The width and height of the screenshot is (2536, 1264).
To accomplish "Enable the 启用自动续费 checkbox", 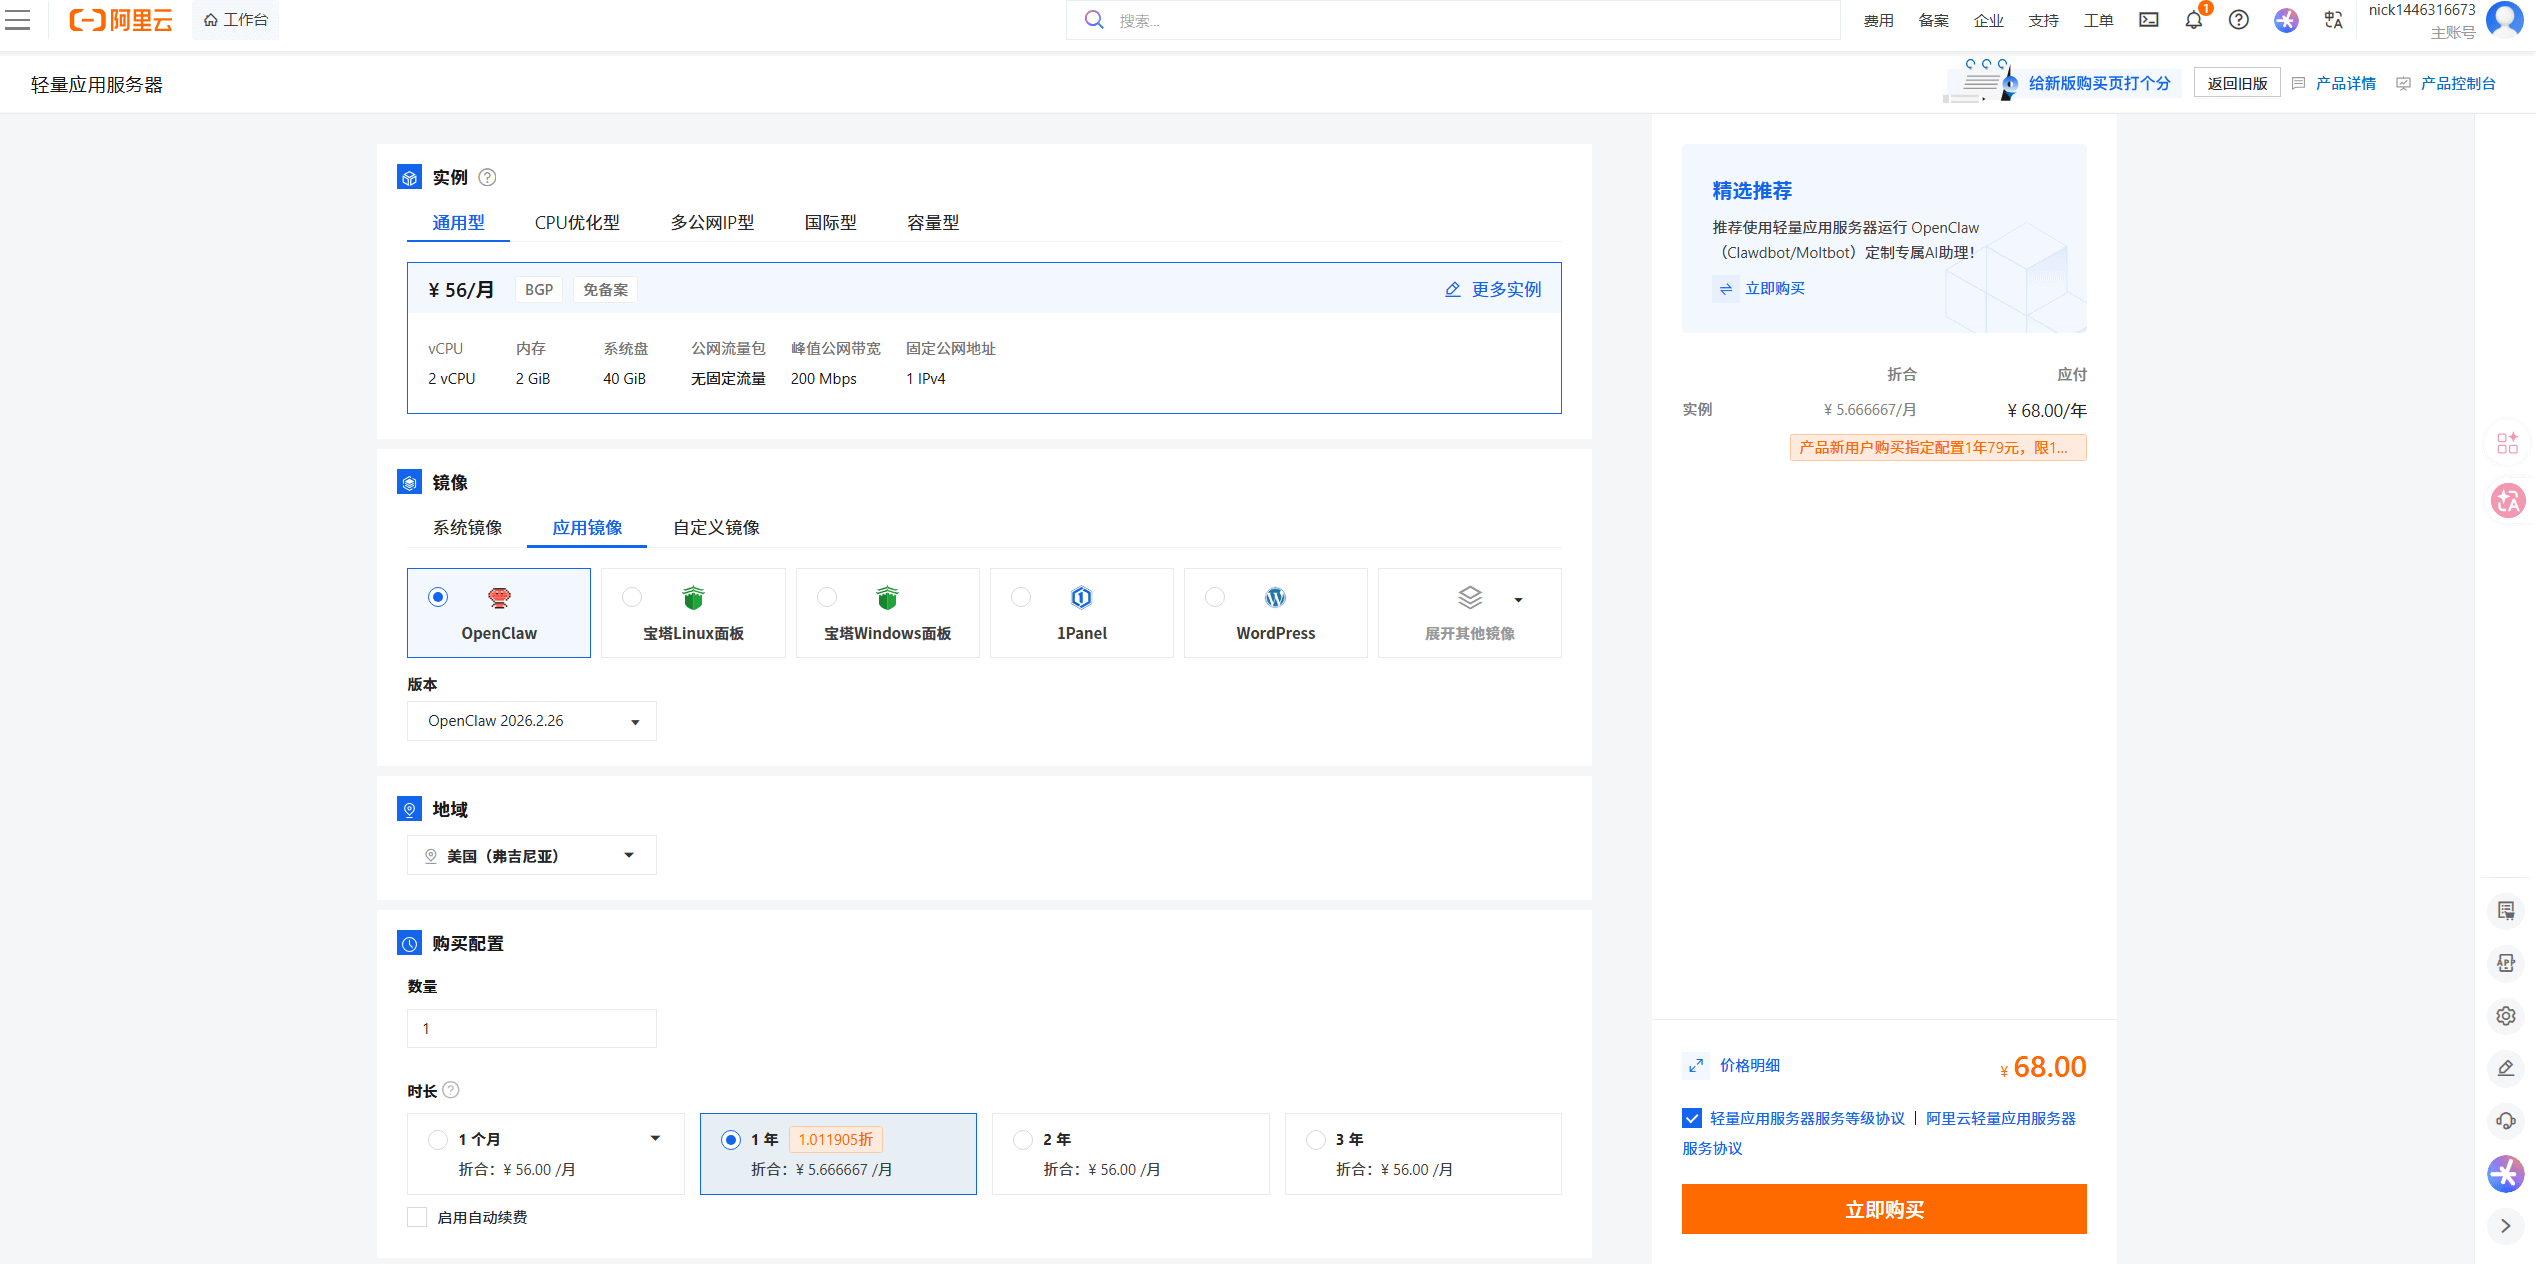I will [x=417, y=1217].
